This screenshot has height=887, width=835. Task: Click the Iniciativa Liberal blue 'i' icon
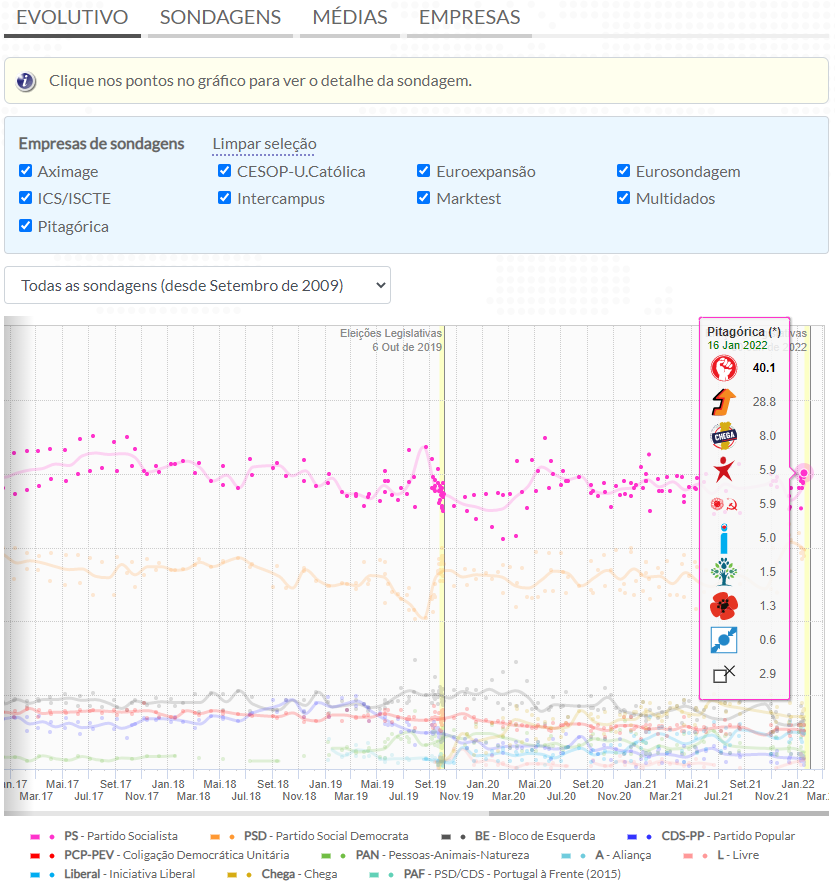tap(723, 538)
